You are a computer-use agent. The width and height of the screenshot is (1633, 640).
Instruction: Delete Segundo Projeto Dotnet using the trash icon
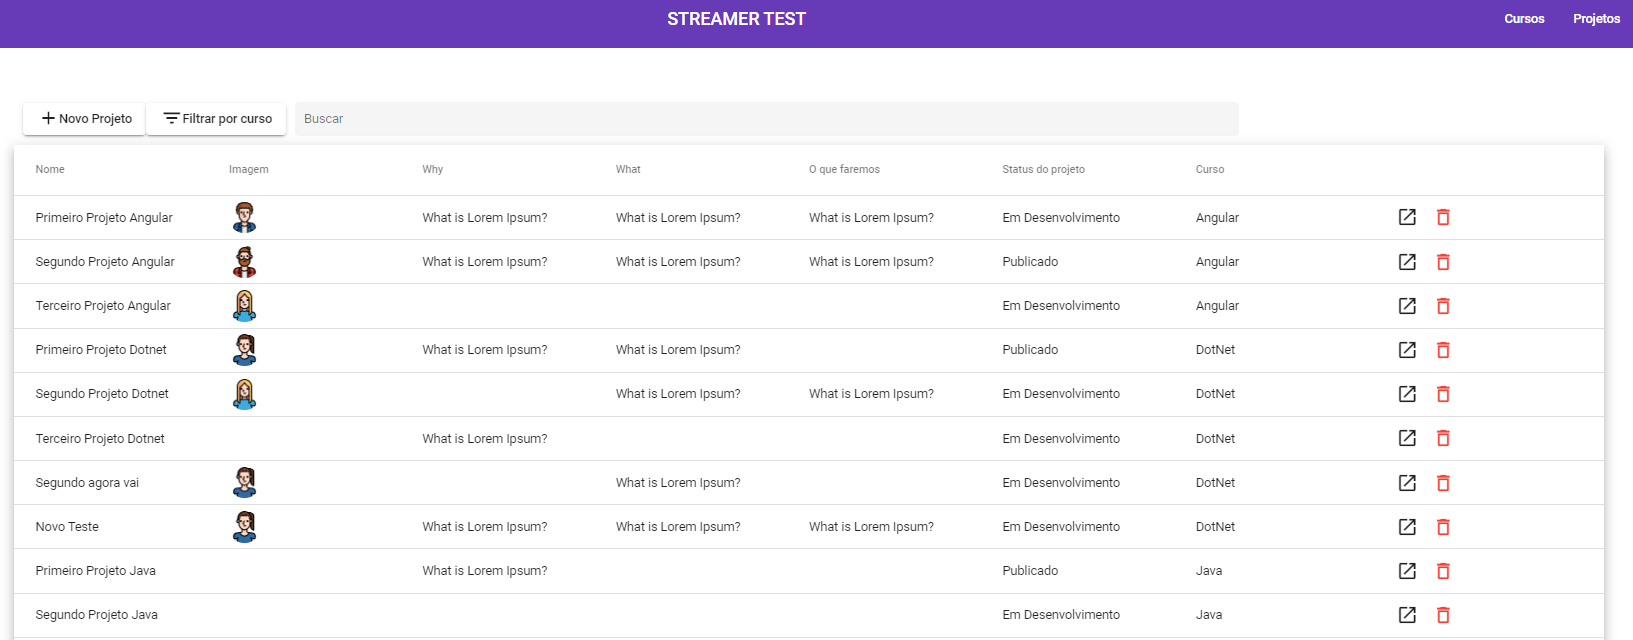click(x=1443, y=393)
